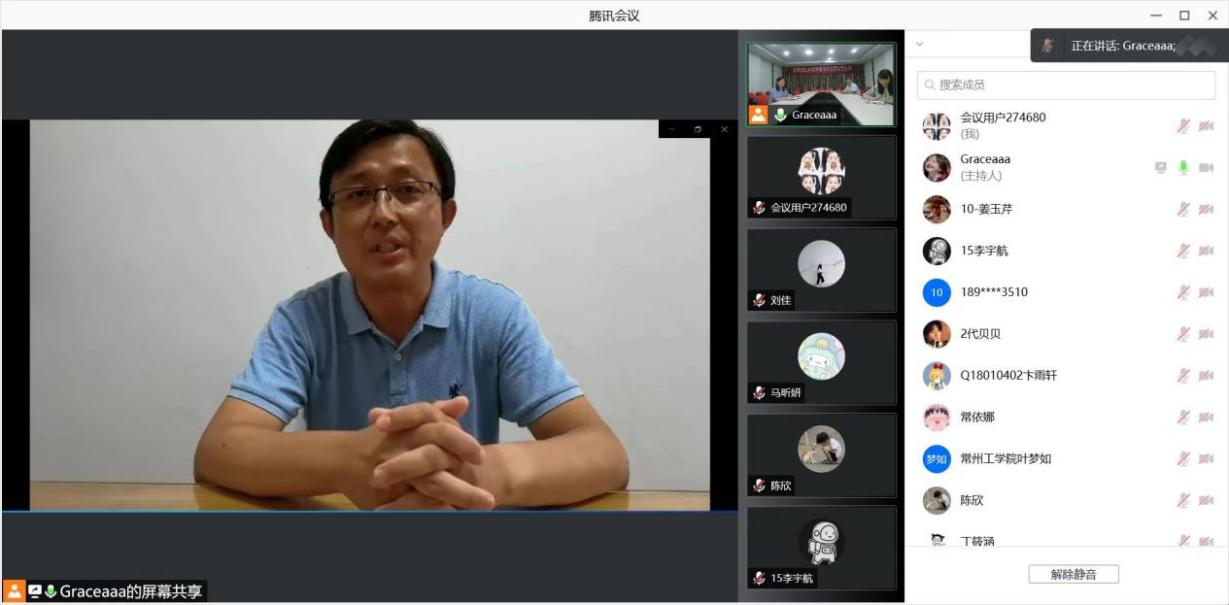This screenshot has height=605, width=1229.
Task: Select member 常州工学院叶梦如 in the list
Action: 1005,459
